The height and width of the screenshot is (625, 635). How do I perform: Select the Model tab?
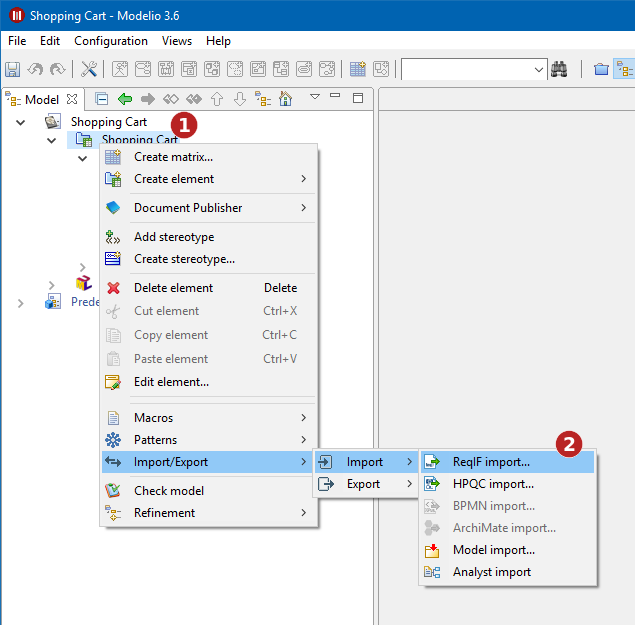[x=42, y=100]
